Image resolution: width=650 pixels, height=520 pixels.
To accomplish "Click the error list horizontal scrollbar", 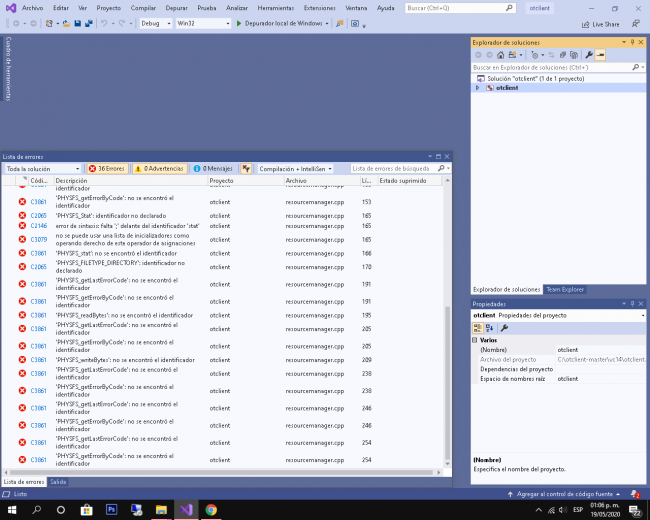I will pos(222,472).
